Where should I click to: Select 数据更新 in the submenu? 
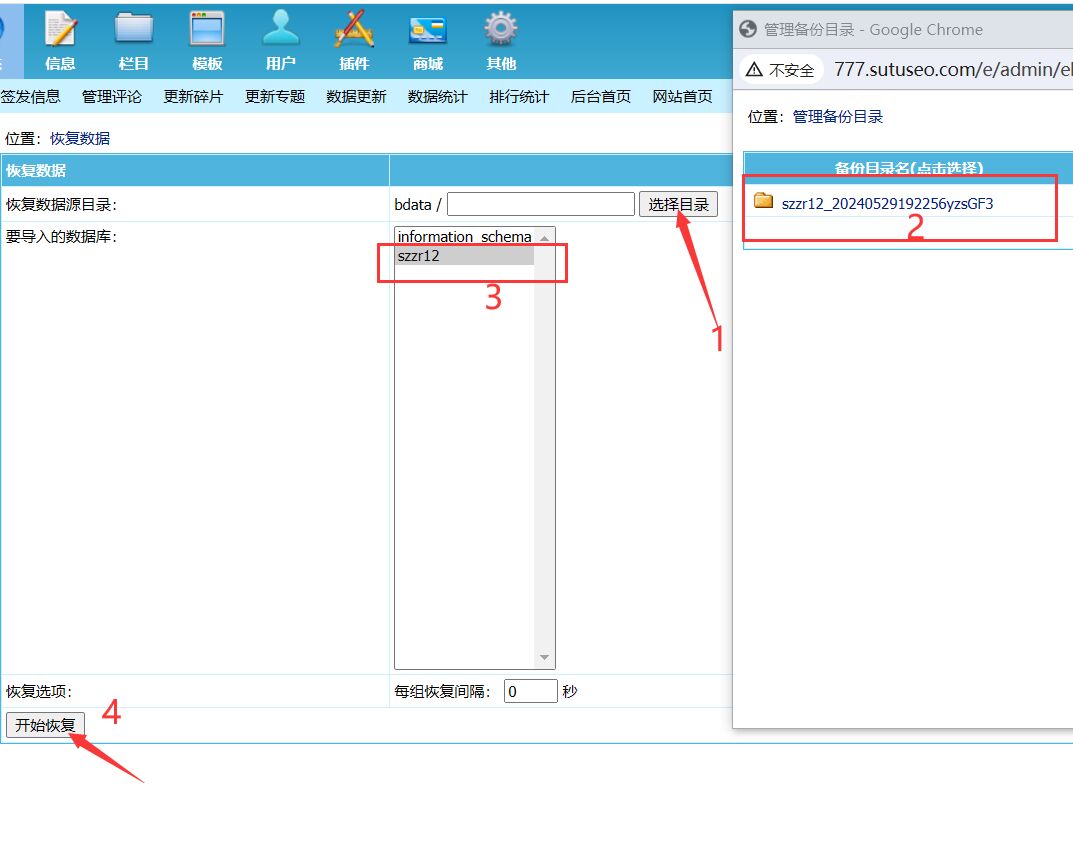click(x=356, y=97)
